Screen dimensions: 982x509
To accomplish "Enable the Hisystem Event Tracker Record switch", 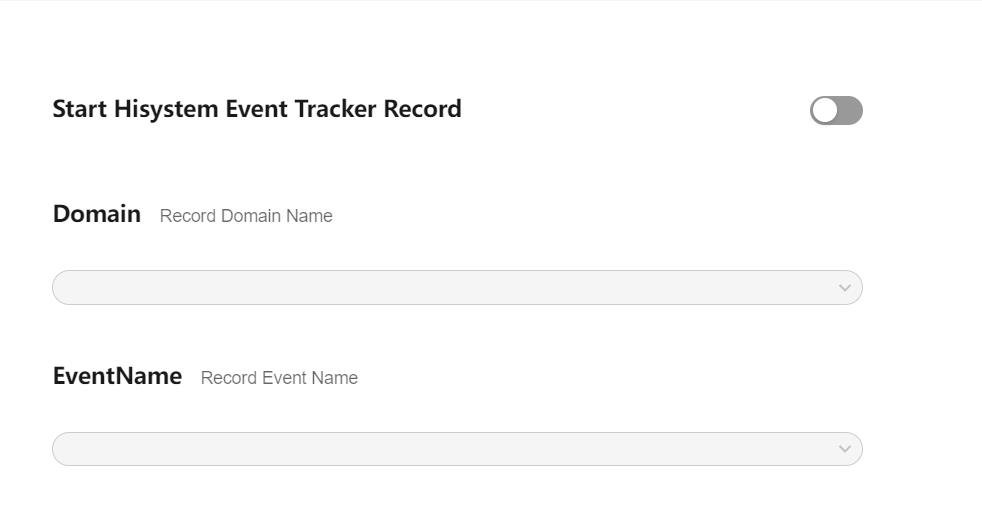I will click(x=836, y=111).
